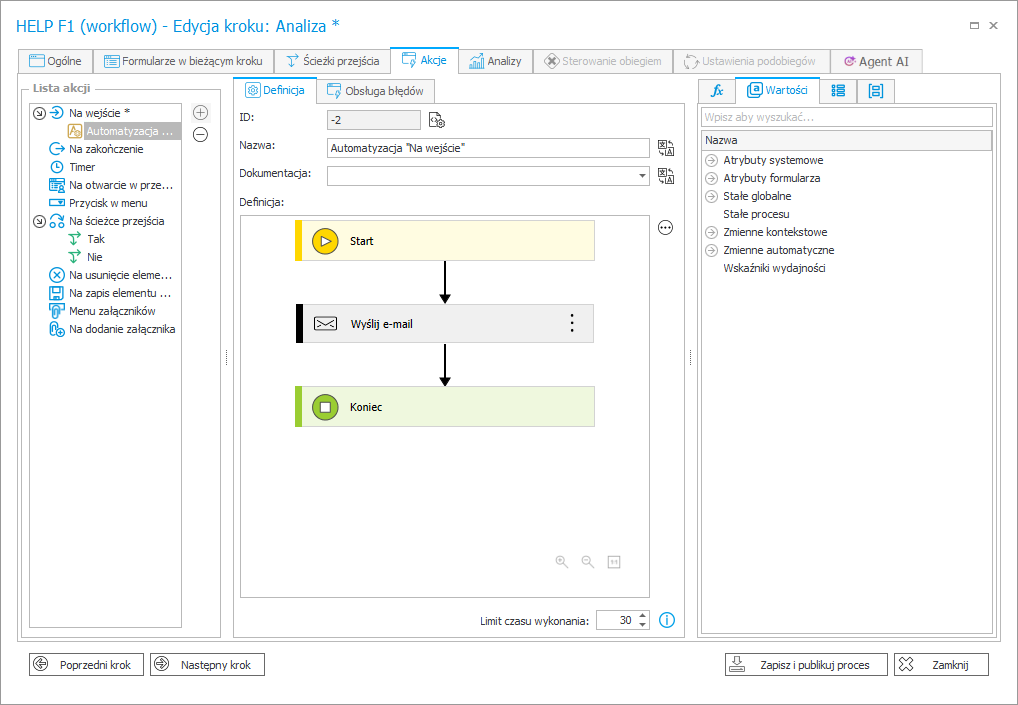Viewport: 1018px width, 705px height.
Task: Expand Atrybuty systemowe node
Action: pyautogui.click(x=711, y=160)
